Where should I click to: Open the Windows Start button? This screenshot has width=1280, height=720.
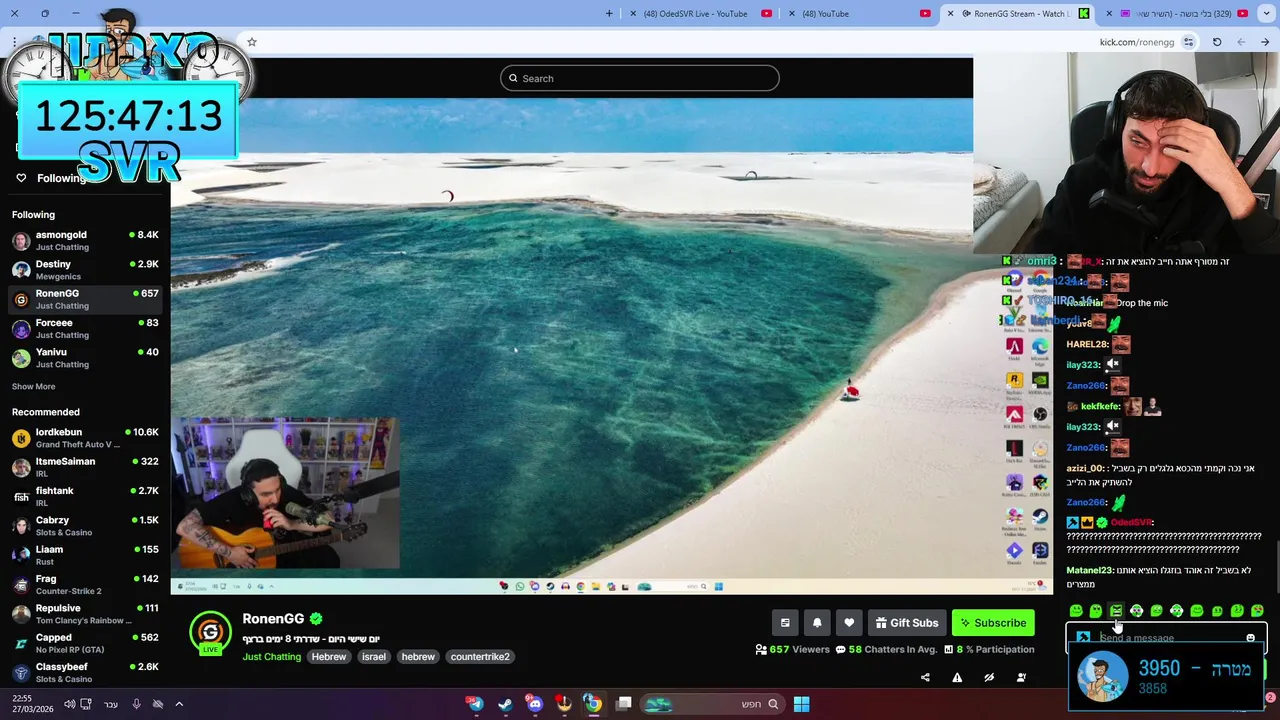[801, 704]
